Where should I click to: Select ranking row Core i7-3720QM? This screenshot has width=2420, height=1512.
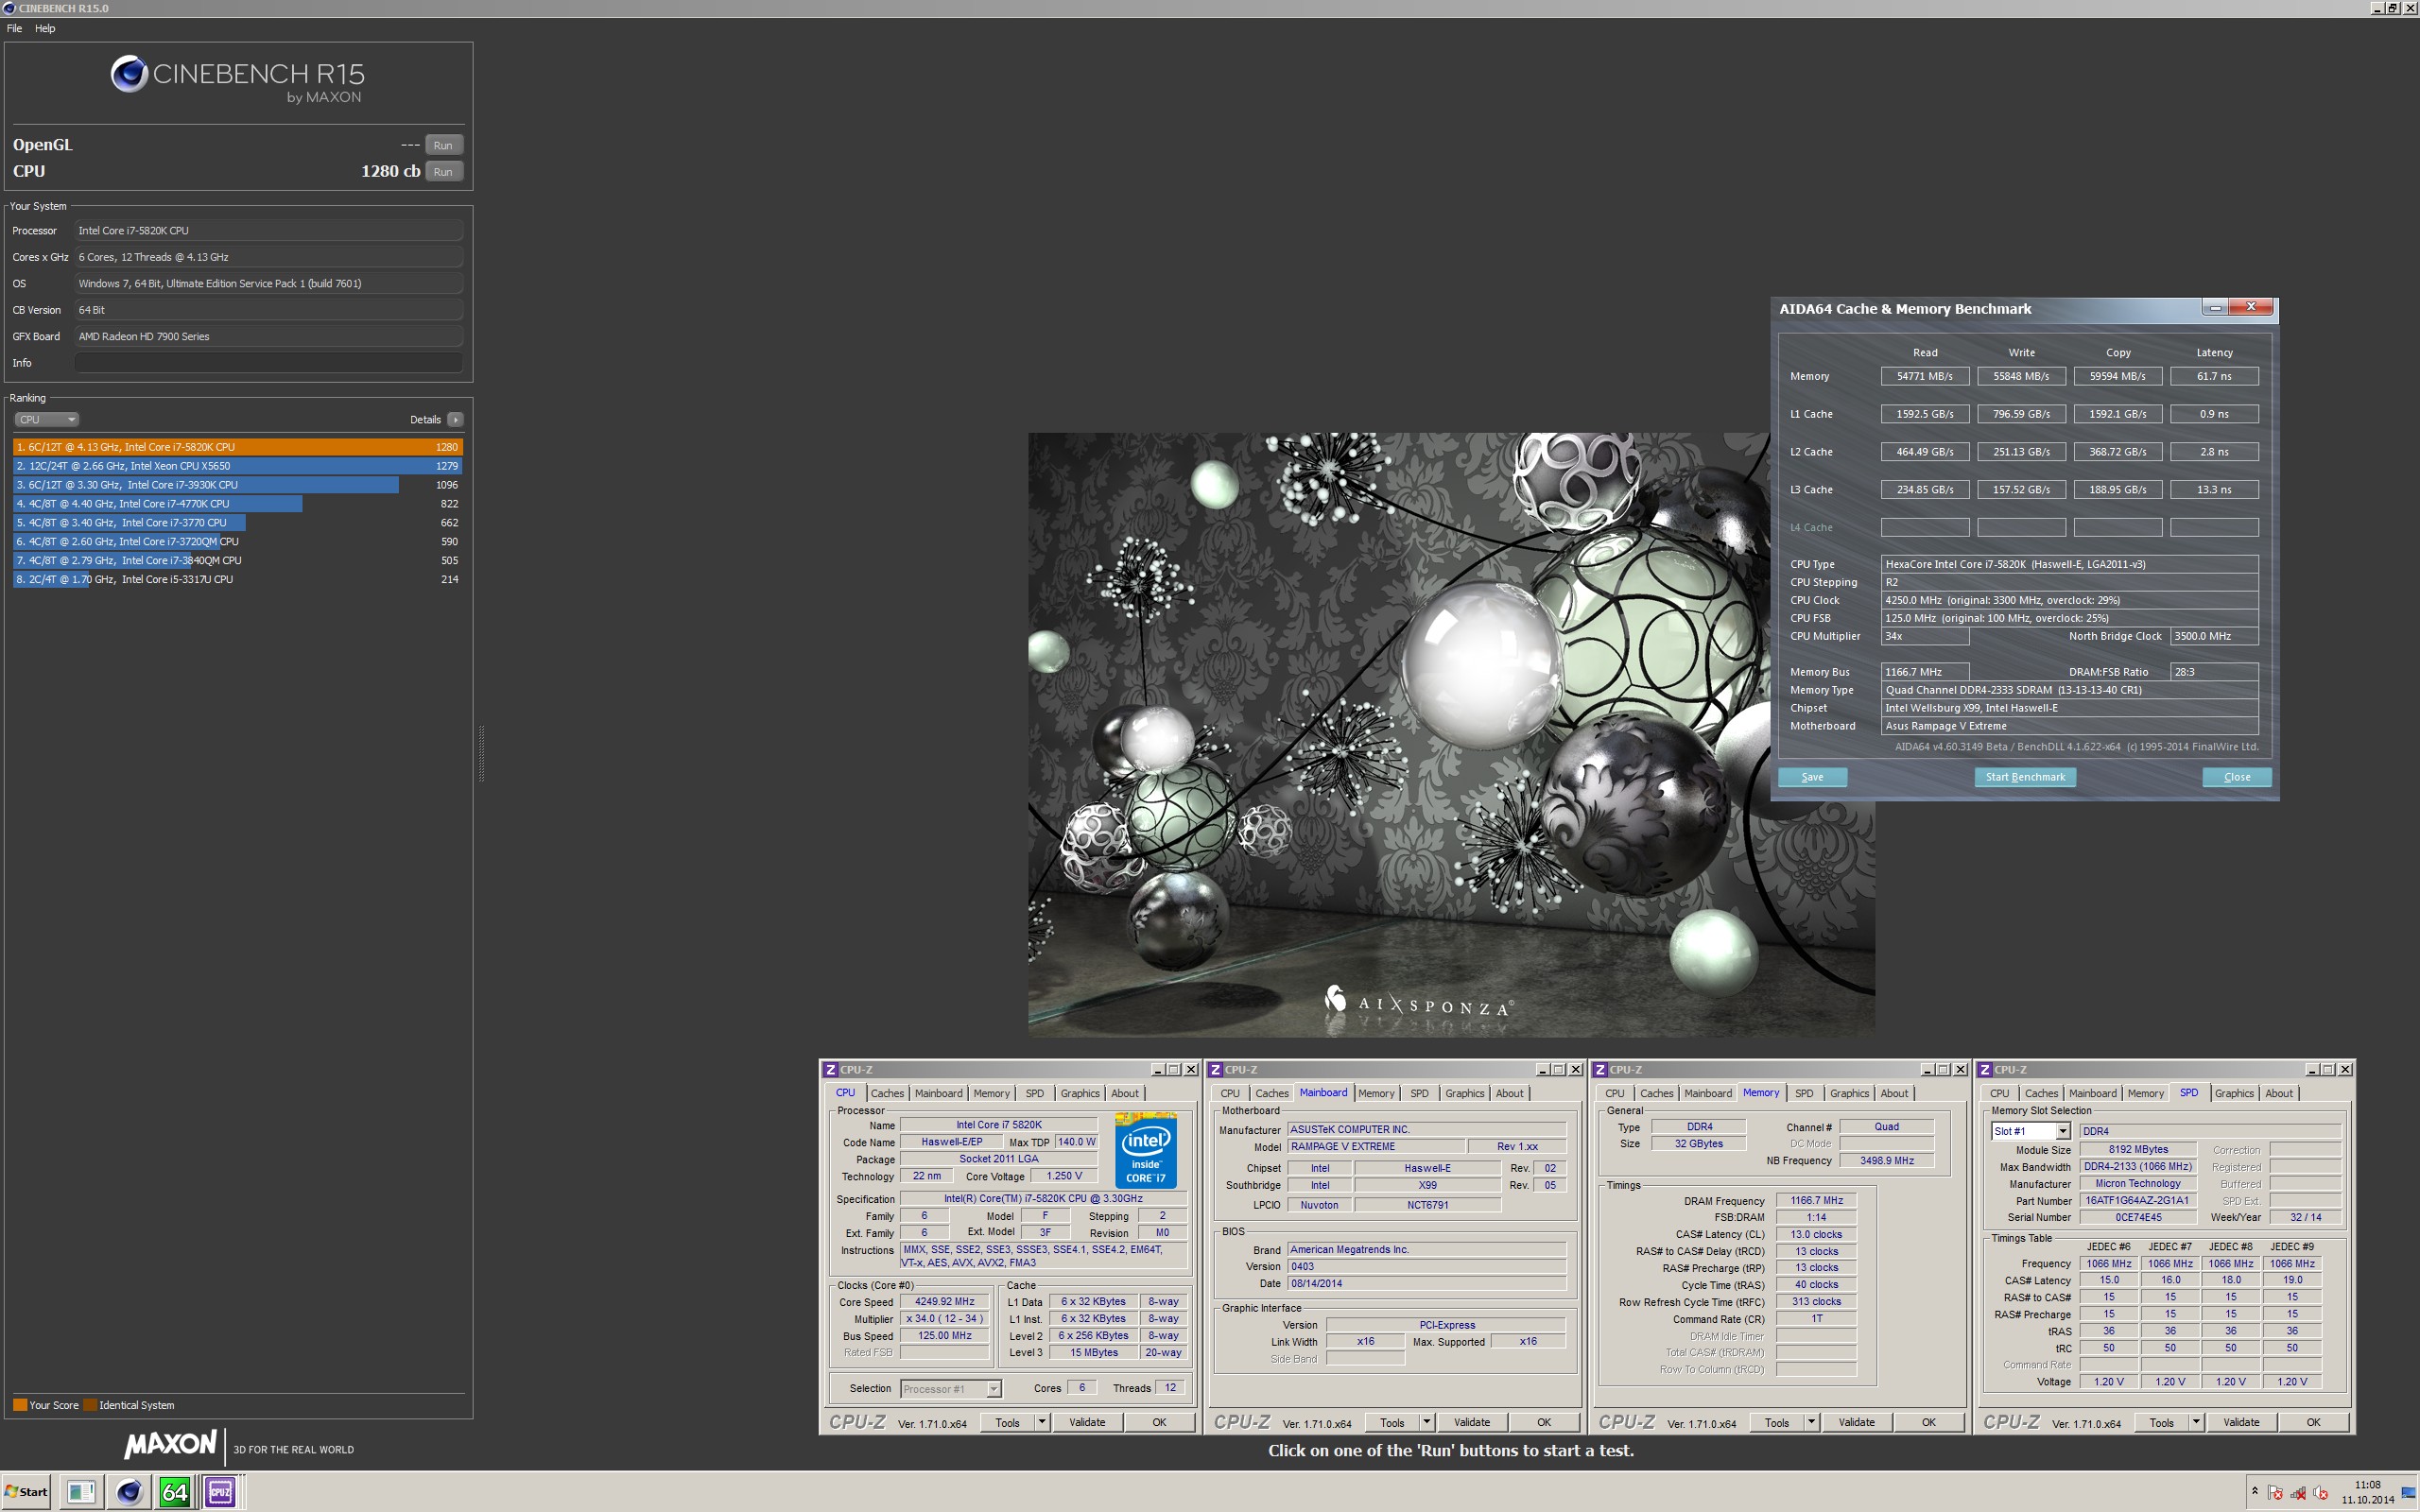pyautogui.click(x=237, y=541)
